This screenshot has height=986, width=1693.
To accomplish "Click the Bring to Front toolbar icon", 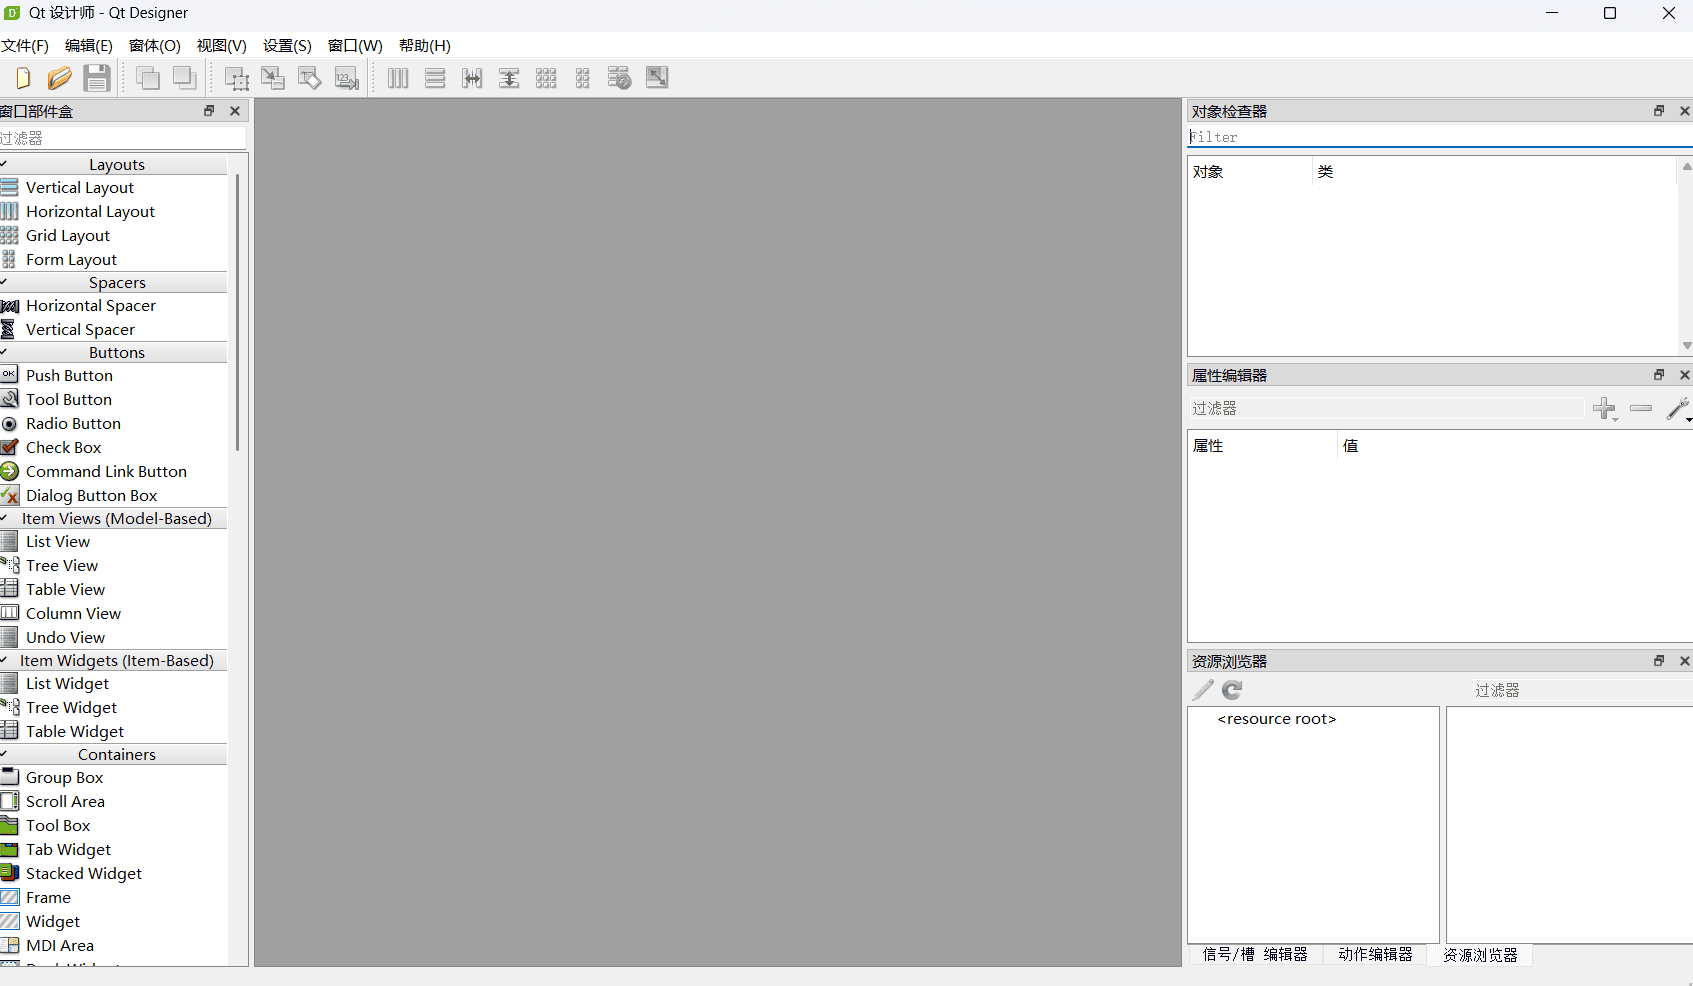I will [148, 78].
